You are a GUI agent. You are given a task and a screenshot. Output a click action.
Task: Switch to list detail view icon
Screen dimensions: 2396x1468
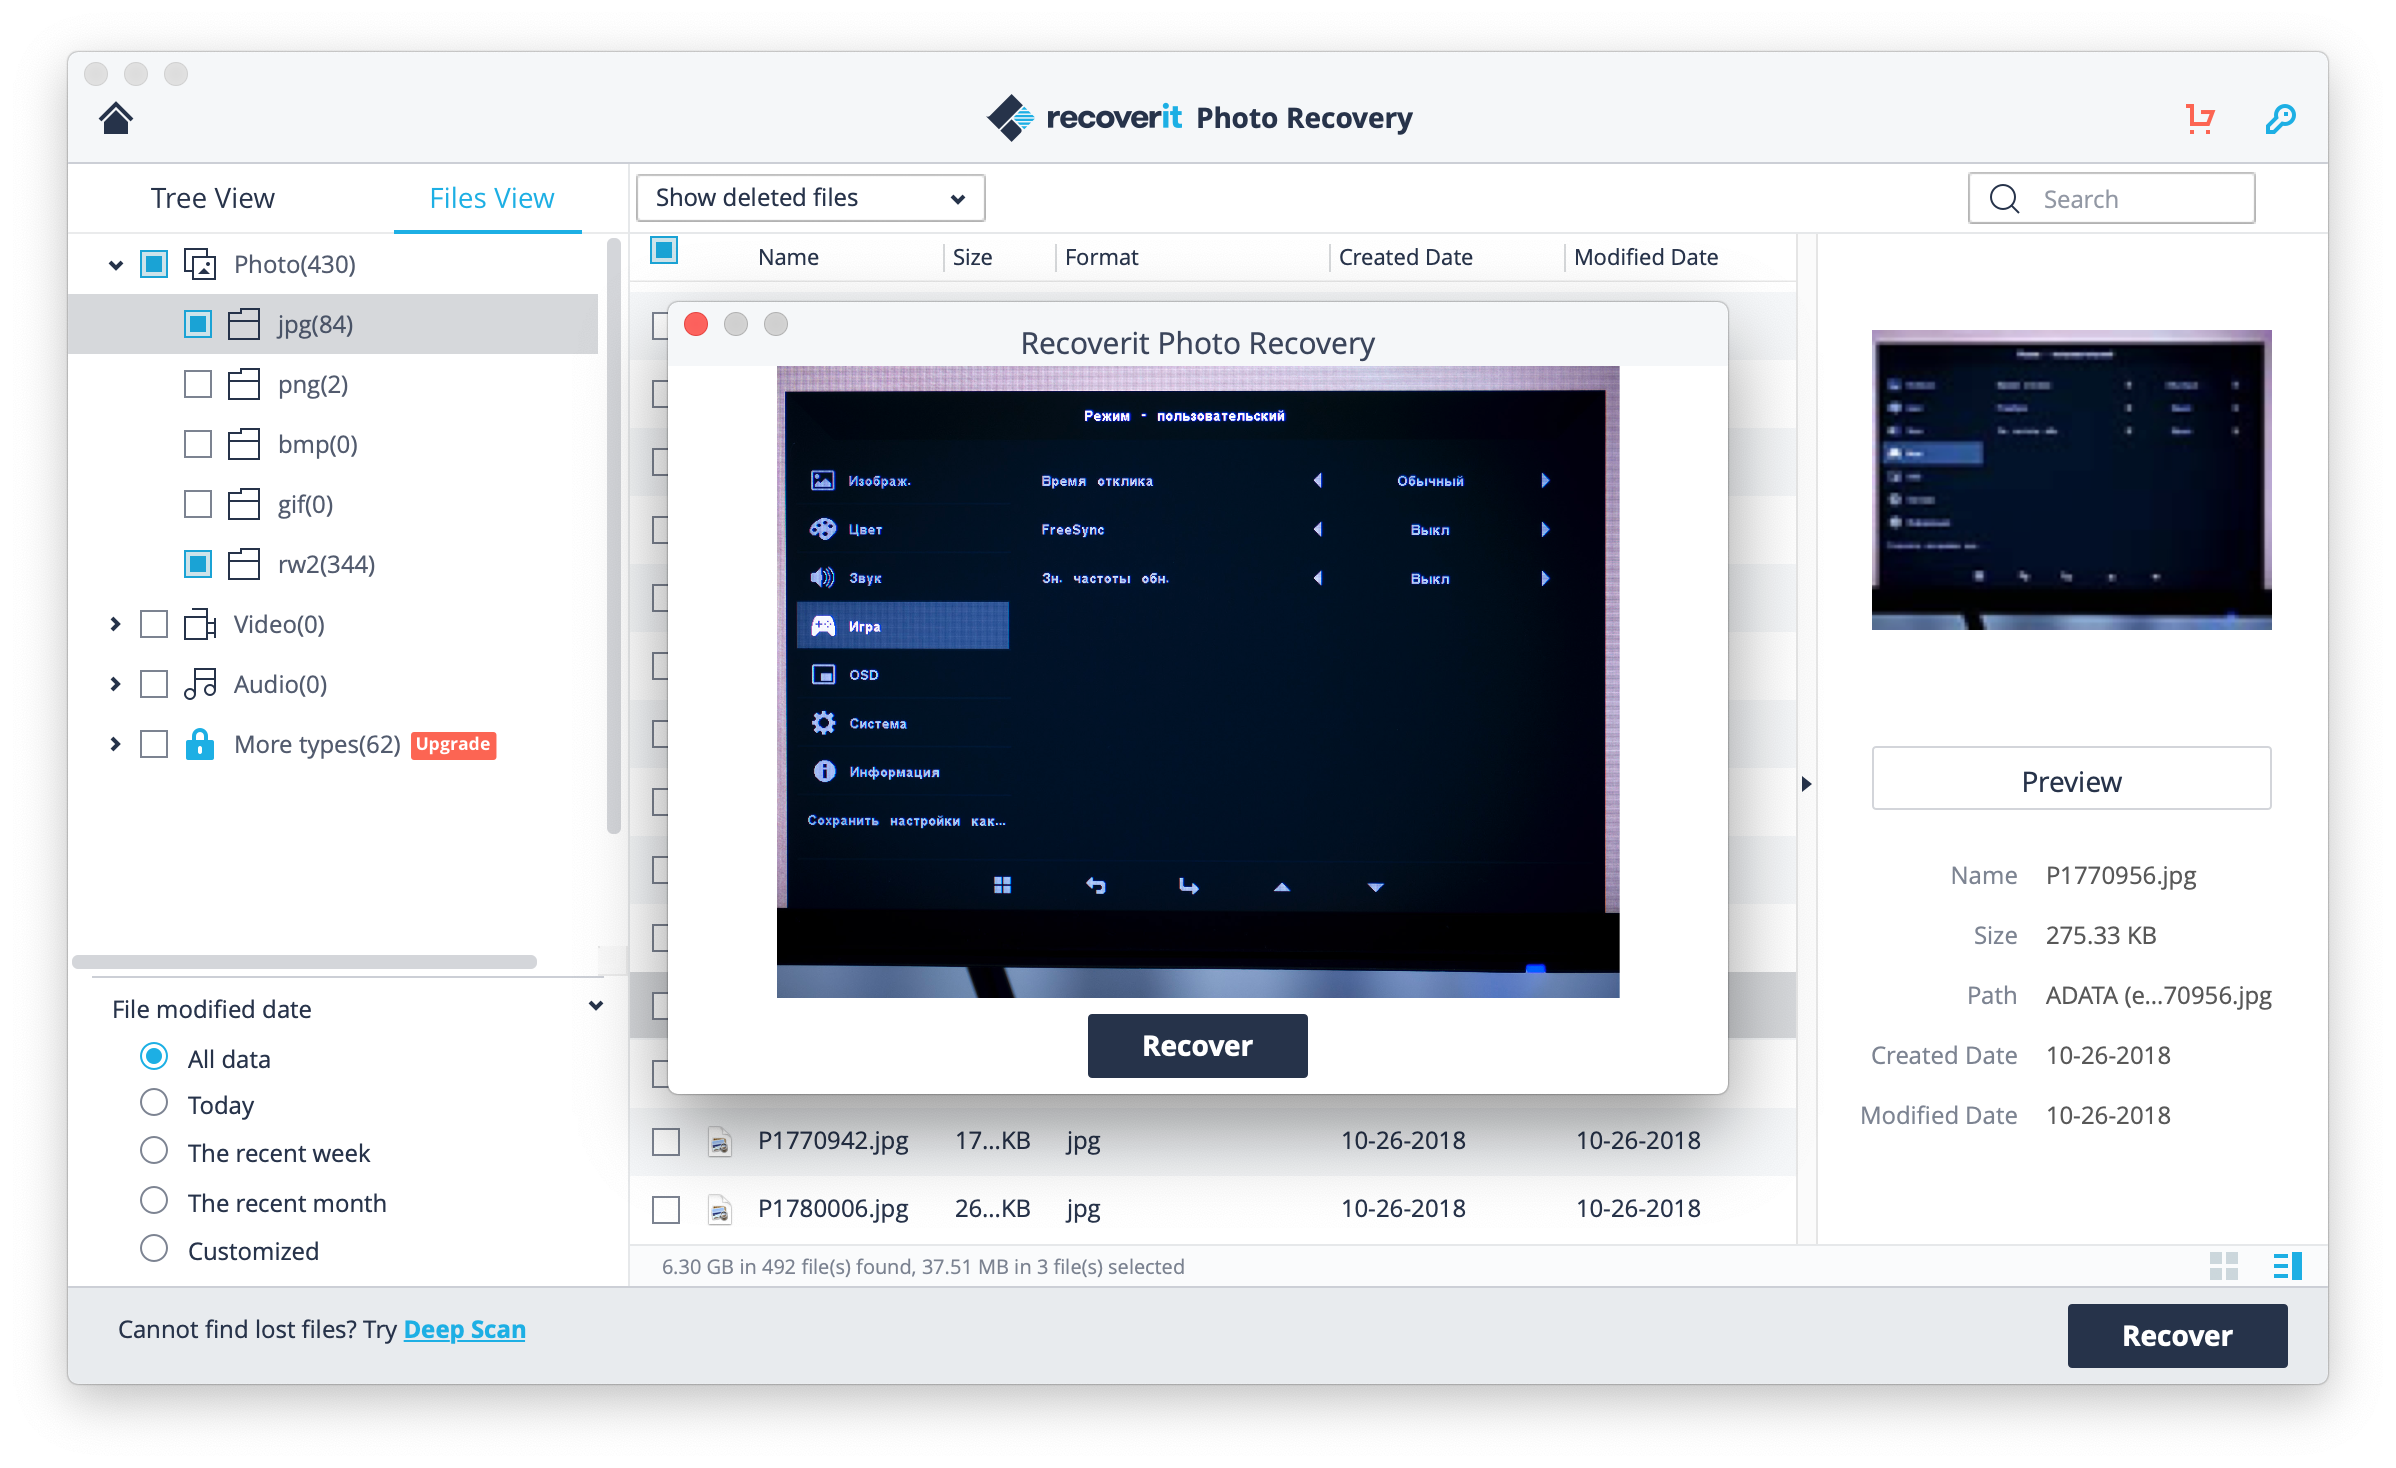click(x=2287, y=1266)
